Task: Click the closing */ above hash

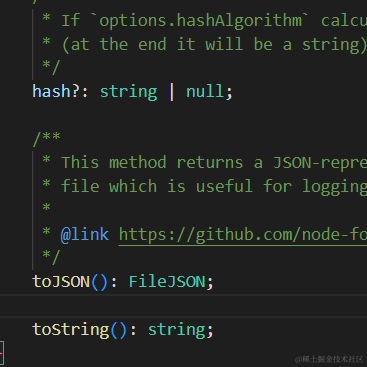Action: (x=51, y=67)
